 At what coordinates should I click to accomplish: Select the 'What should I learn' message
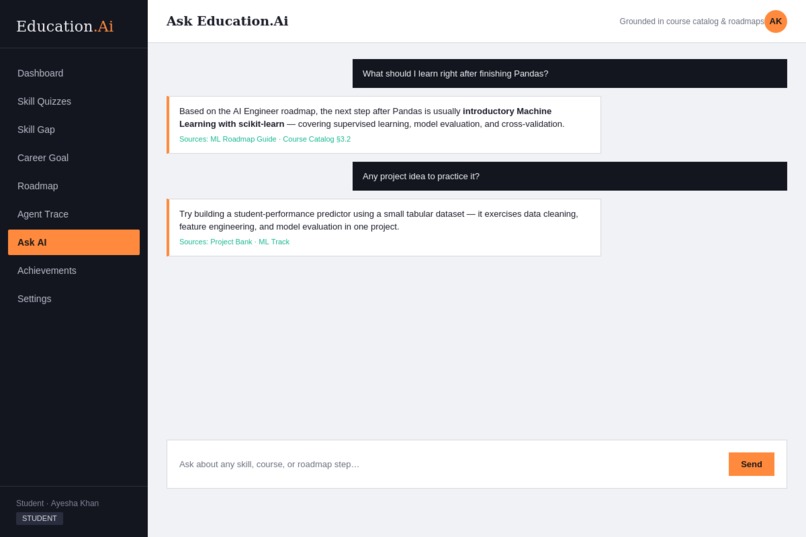pyautogui.click(x=570, y=73)
